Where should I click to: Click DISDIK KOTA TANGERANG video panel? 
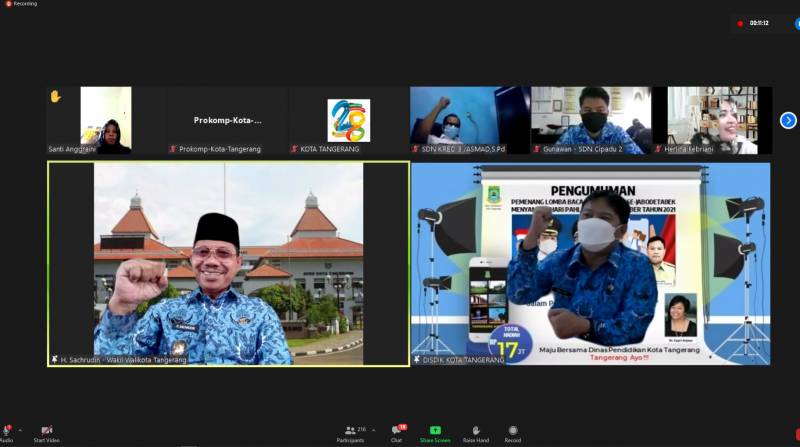pyautogui.click(x=590, y=263)
